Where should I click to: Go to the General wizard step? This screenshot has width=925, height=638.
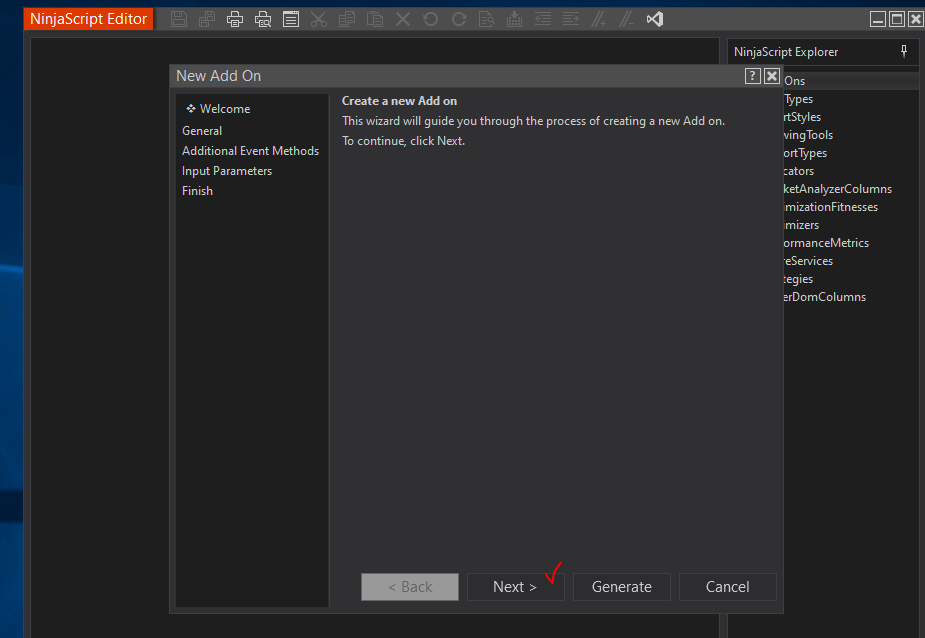pyautogui.click(x=202, y=131)
